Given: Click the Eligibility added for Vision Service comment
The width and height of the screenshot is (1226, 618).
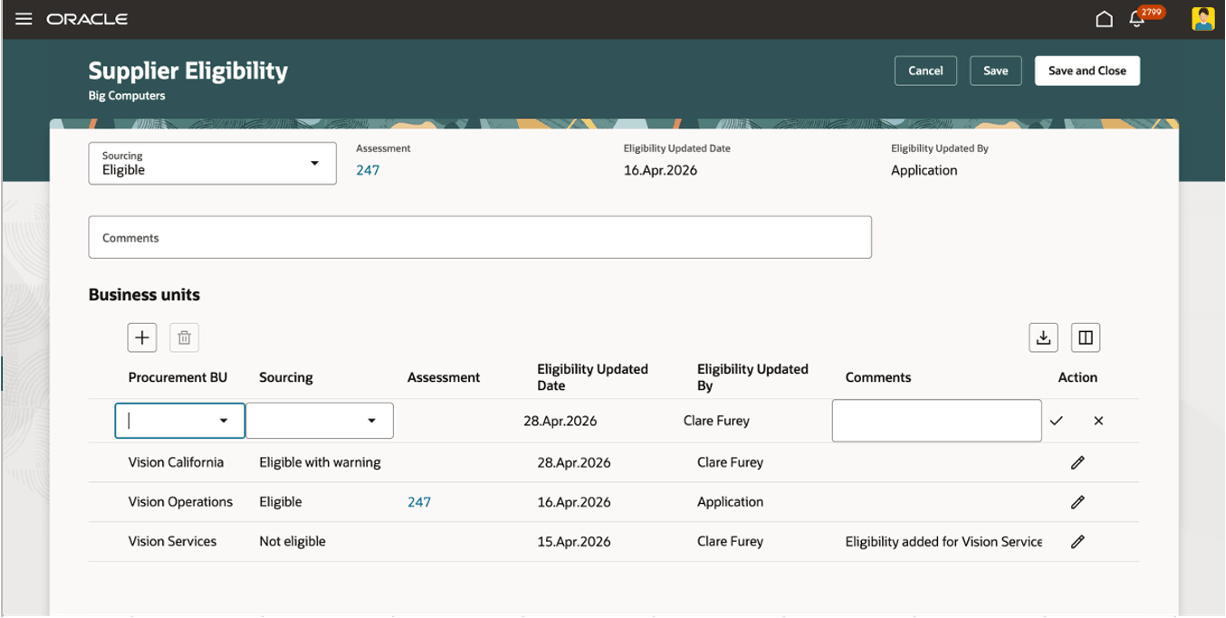Looking at the screenshot, I should coord(943,541).
